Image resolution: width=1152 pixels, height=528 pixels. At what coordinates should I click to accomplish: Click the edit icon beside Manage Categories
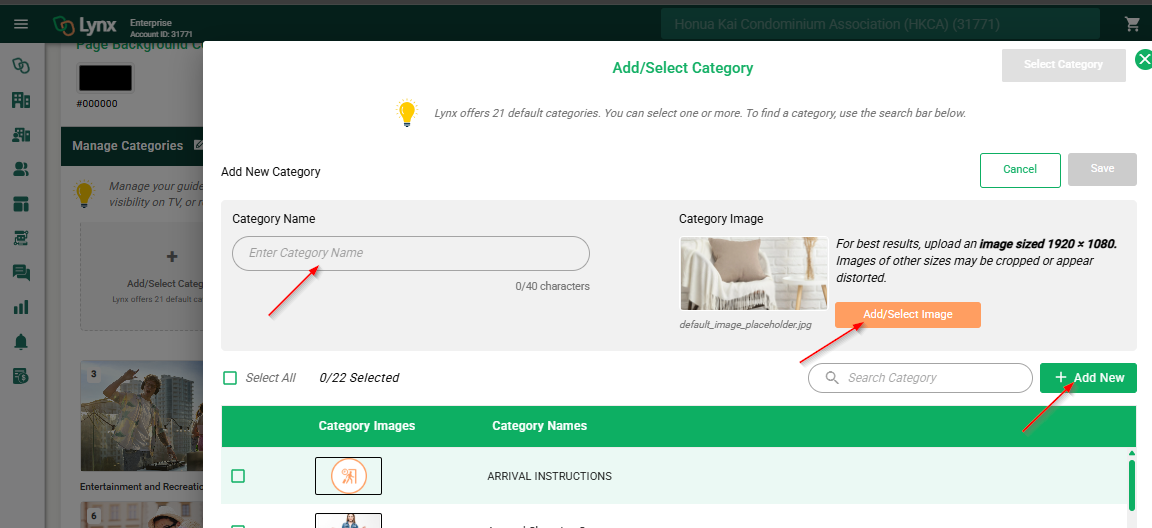(x=198, y=145)
